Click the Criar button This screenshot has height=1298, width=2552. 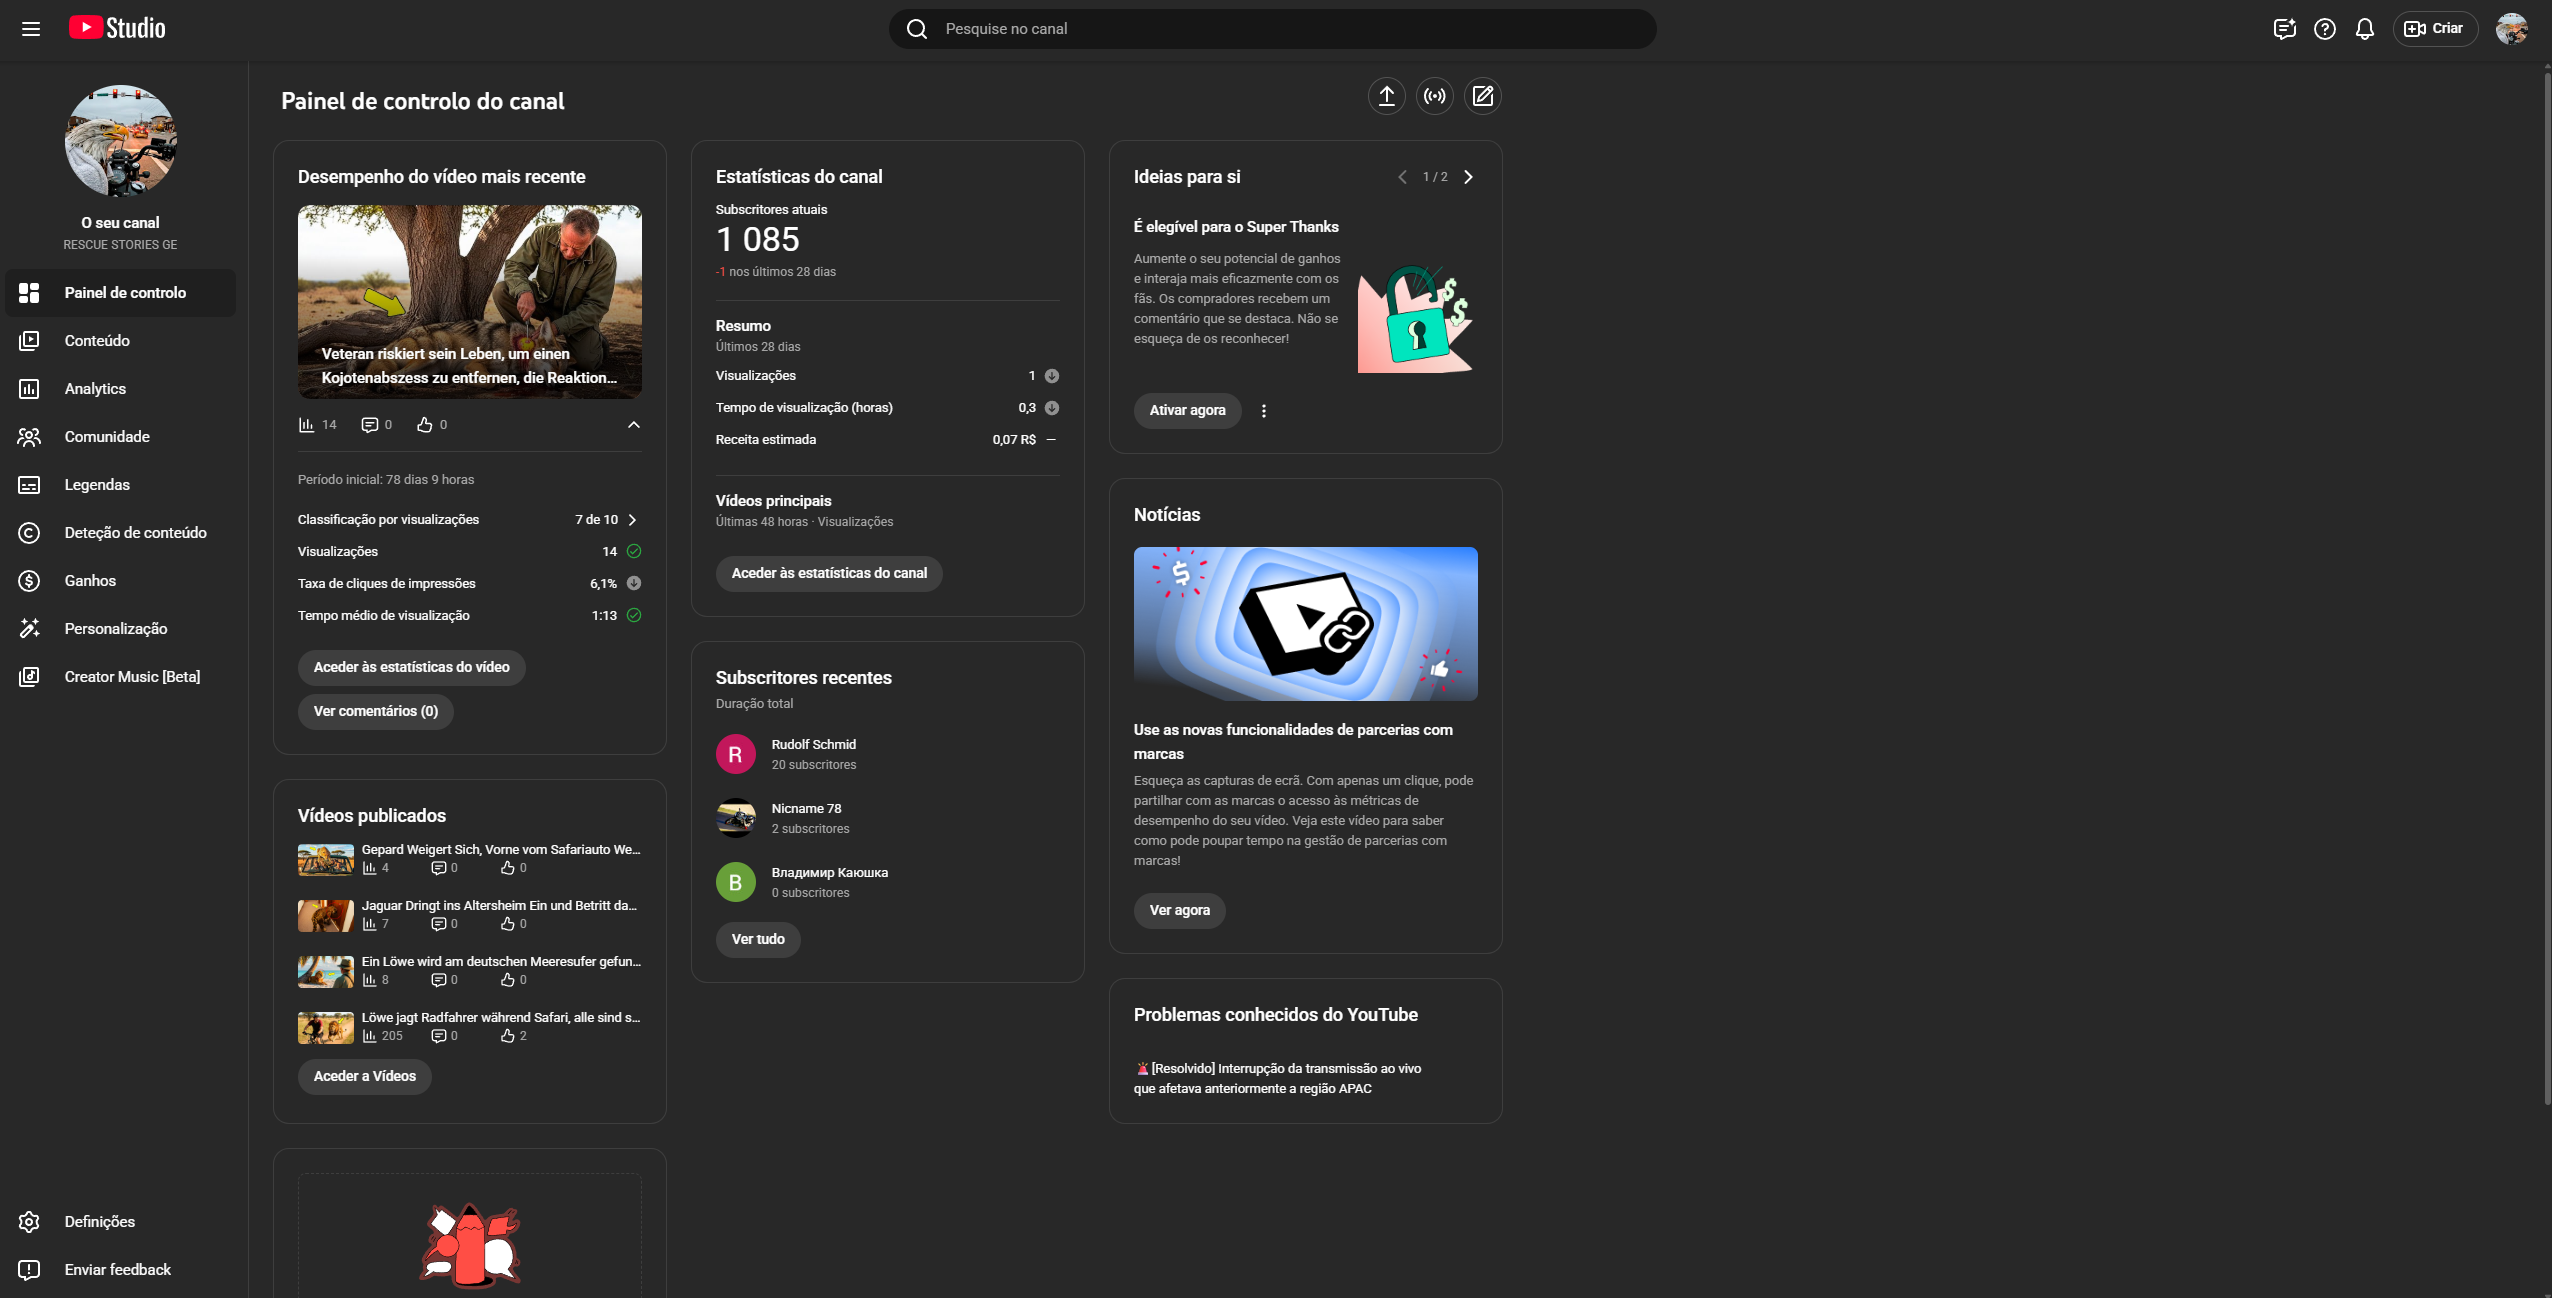[x=2434, y=29]
